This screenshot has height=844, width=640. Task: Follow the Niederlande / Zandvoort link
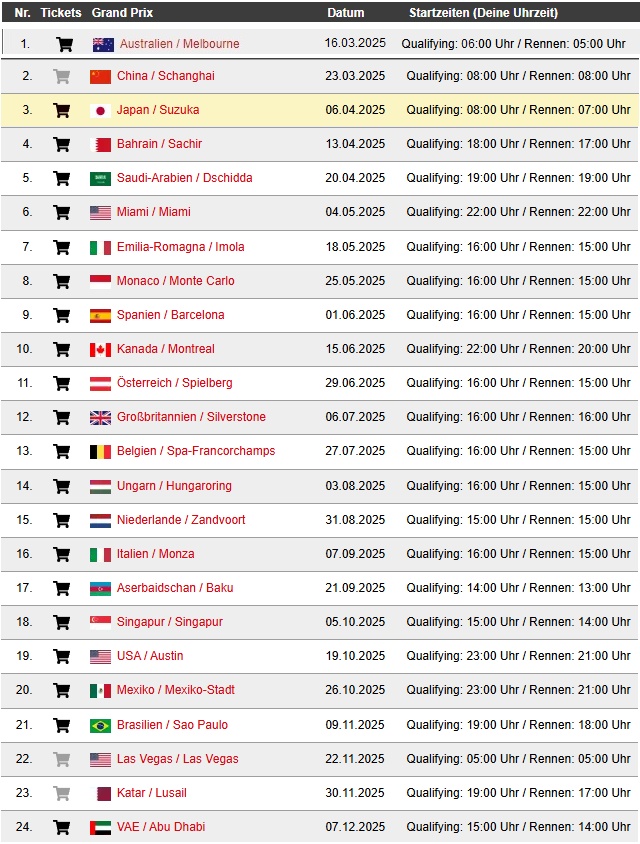point(180,520)
